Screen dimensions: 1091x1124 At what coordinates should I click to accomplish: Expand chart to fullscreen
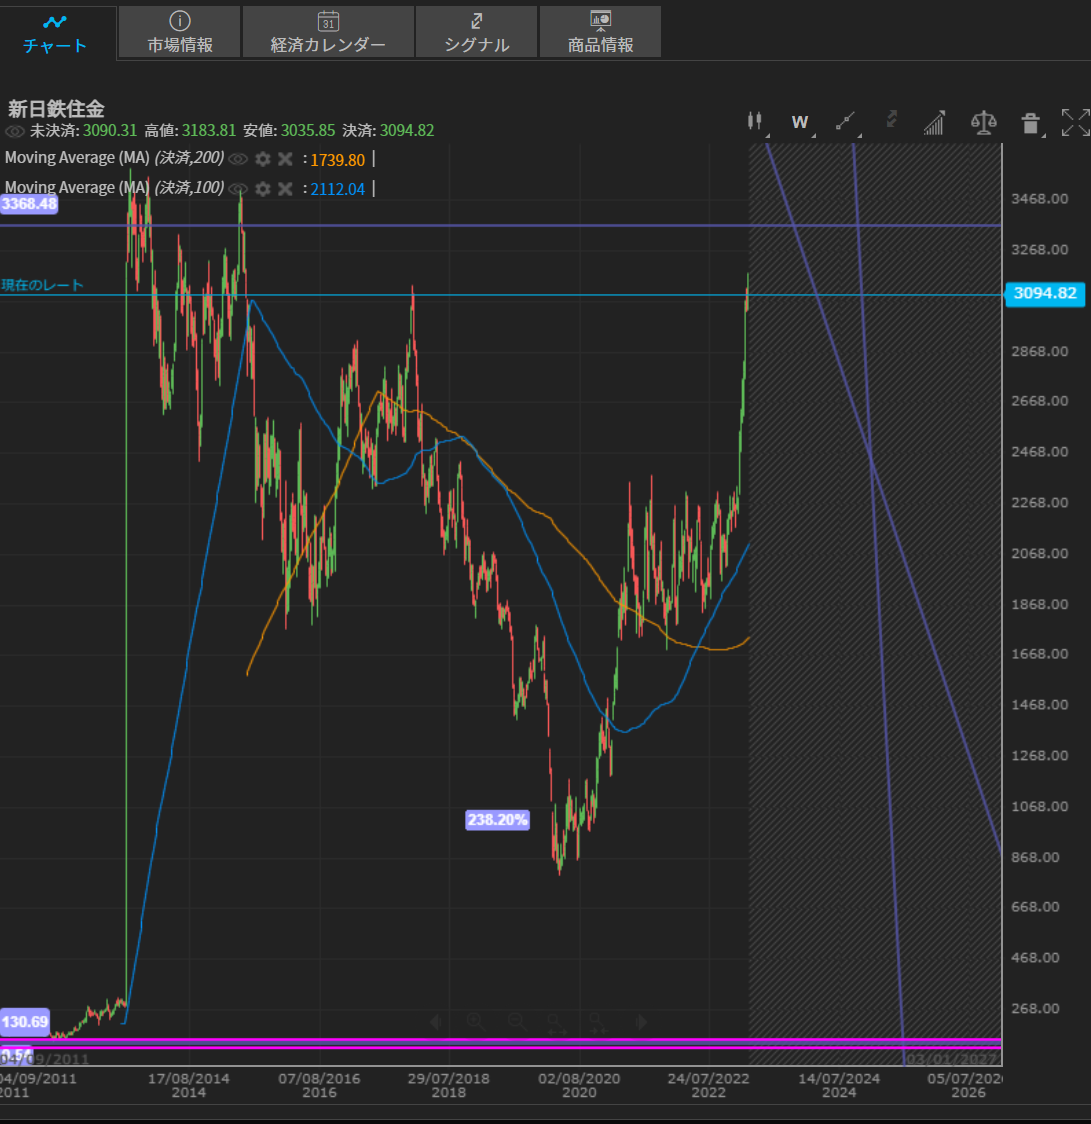click(x=1074, y=122)
